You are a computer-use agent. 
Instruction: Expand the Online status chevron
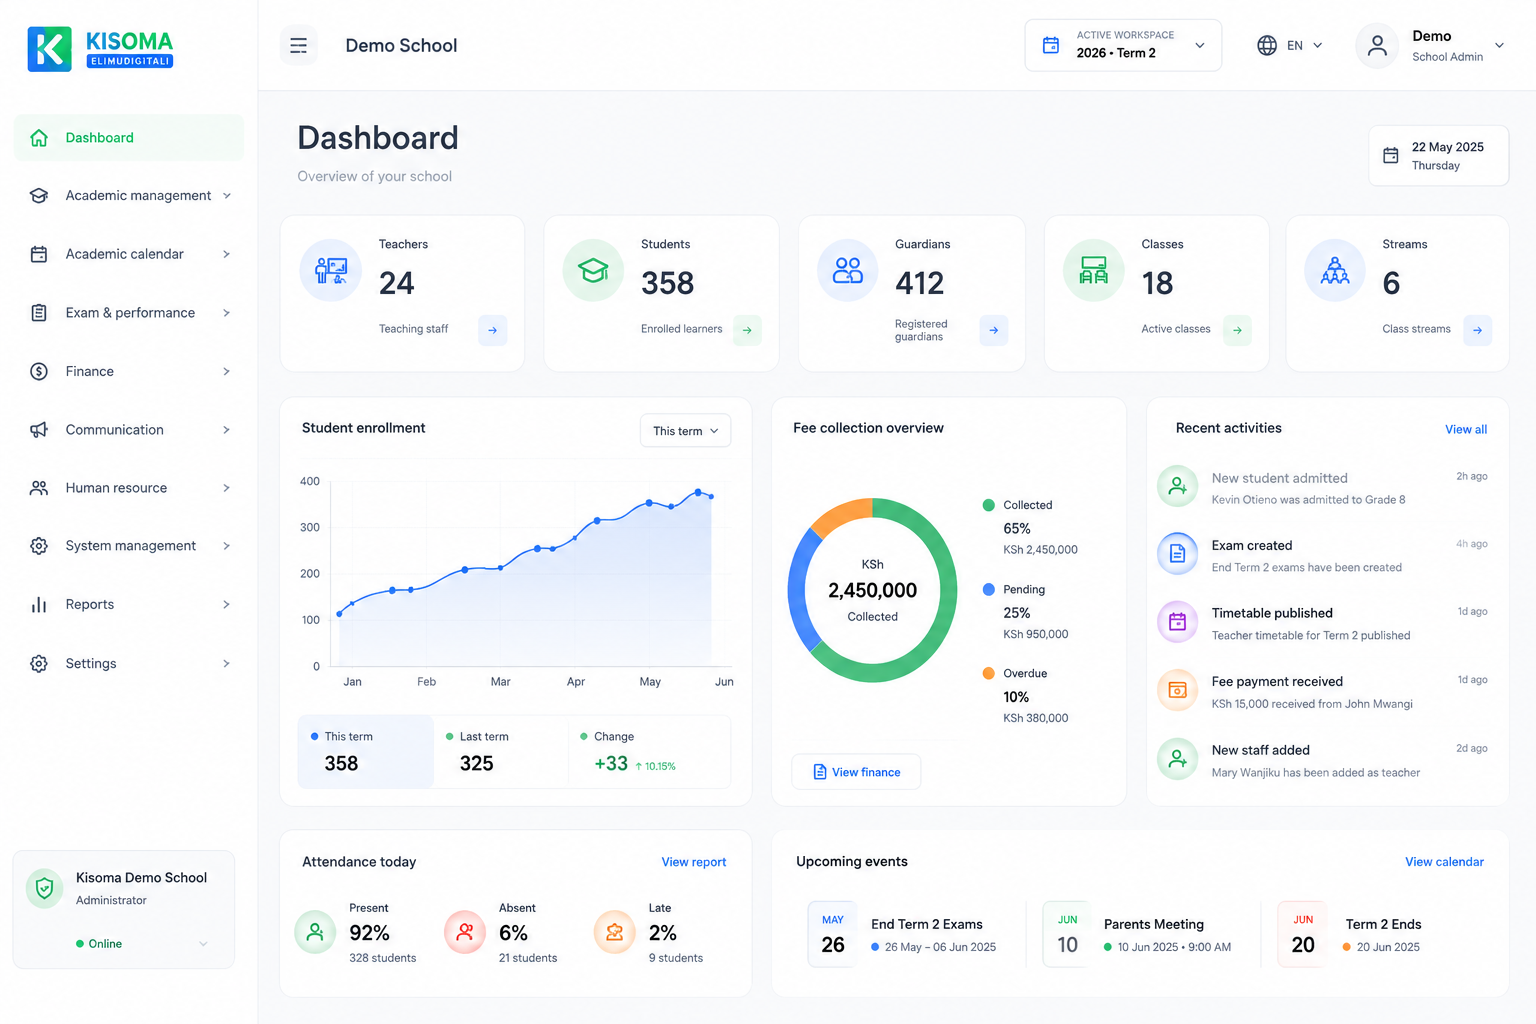(x=203, y=944)
